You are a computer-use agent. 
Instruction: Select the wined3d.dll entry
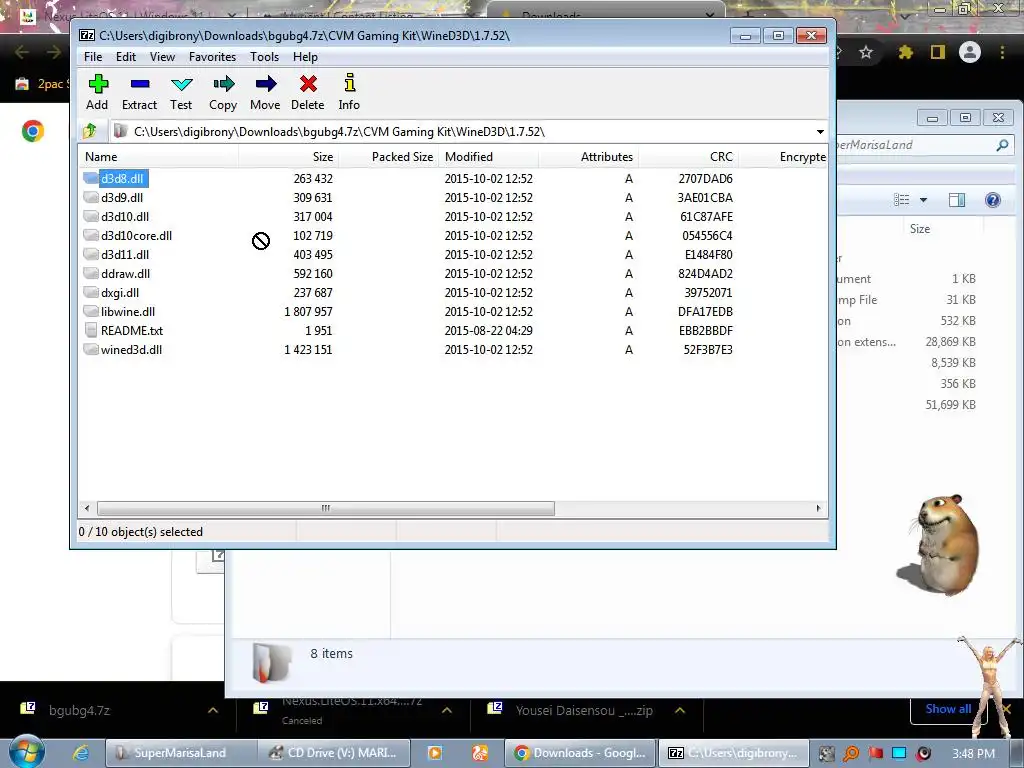[131, 349]
